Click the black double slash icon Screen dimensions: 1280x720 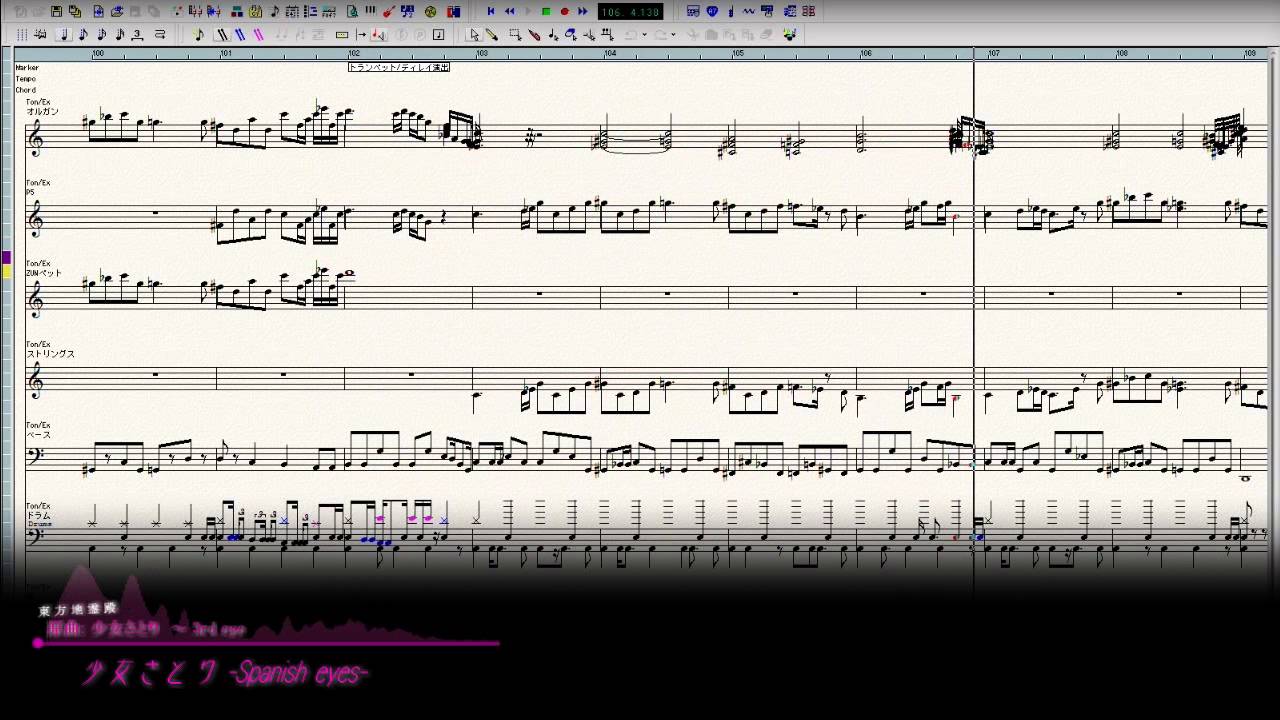coord(222,34)
